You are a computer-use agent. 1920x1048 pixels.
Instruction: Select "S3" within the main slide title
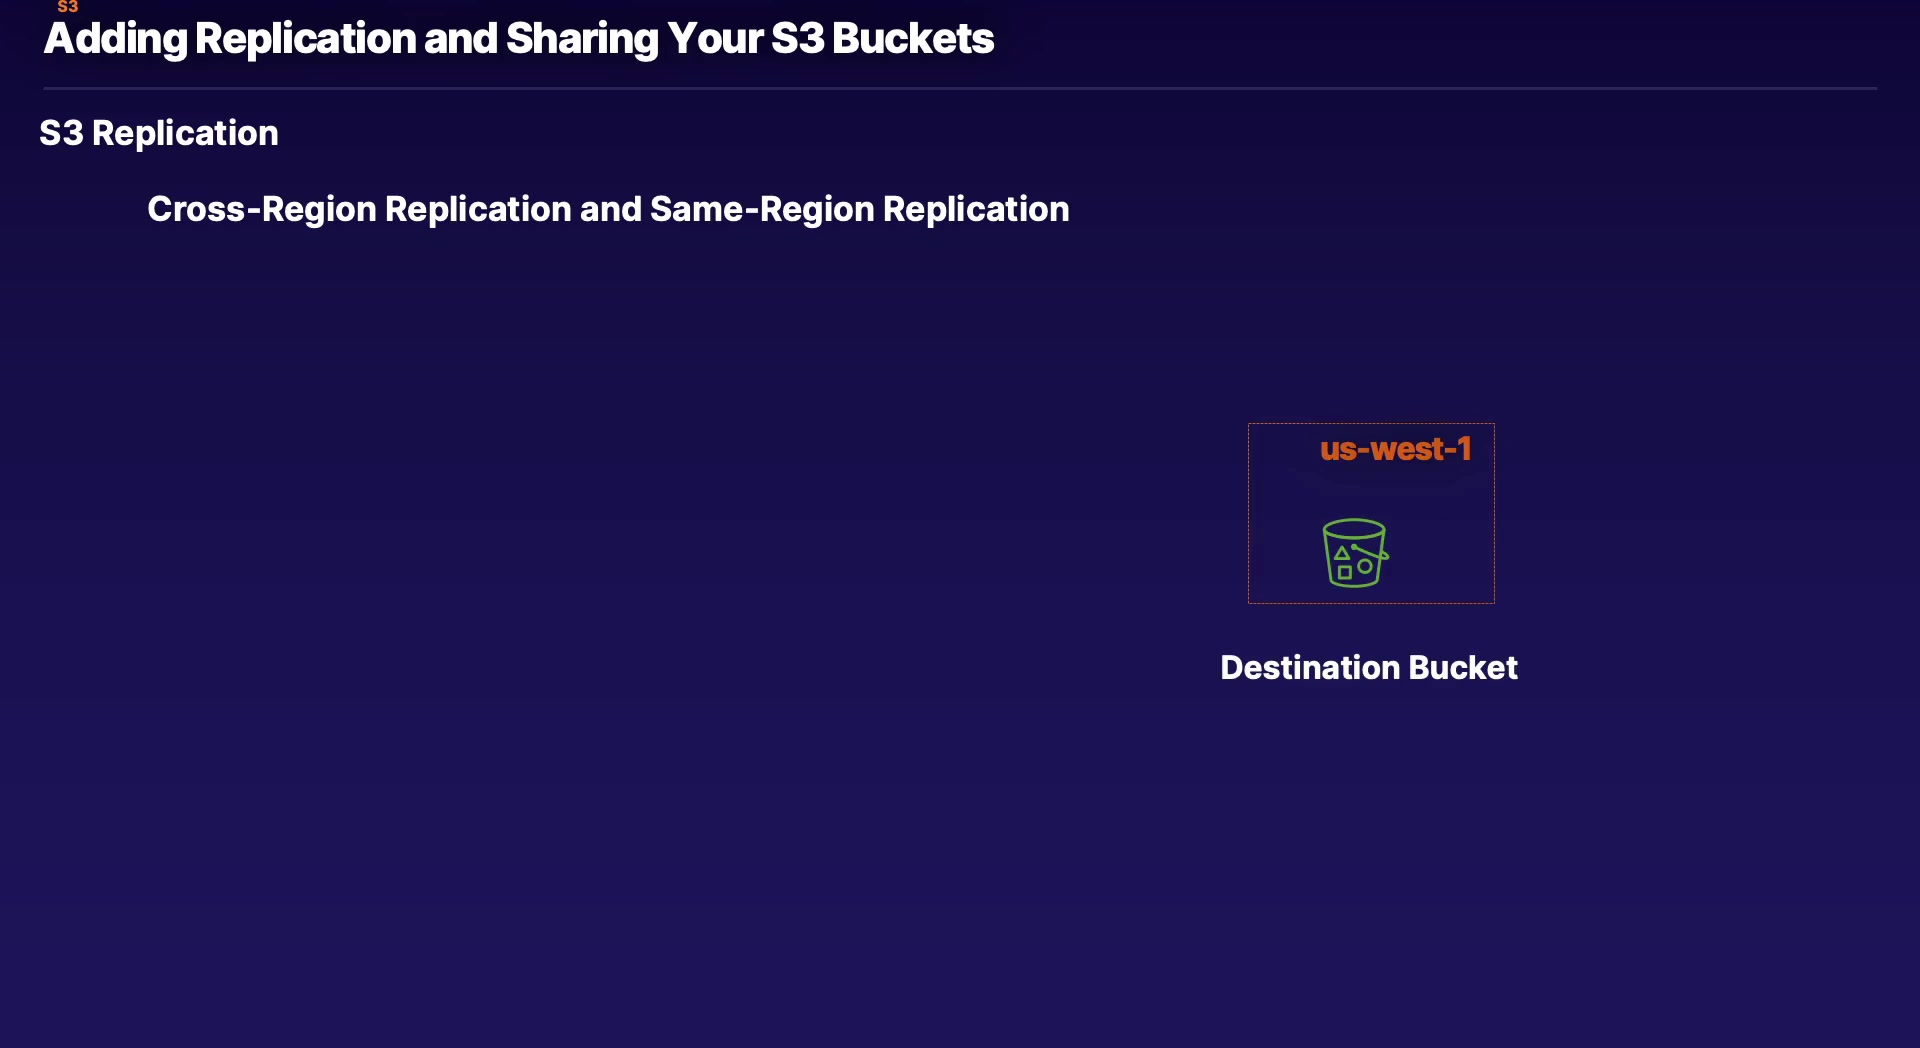[x=797, y=39]
